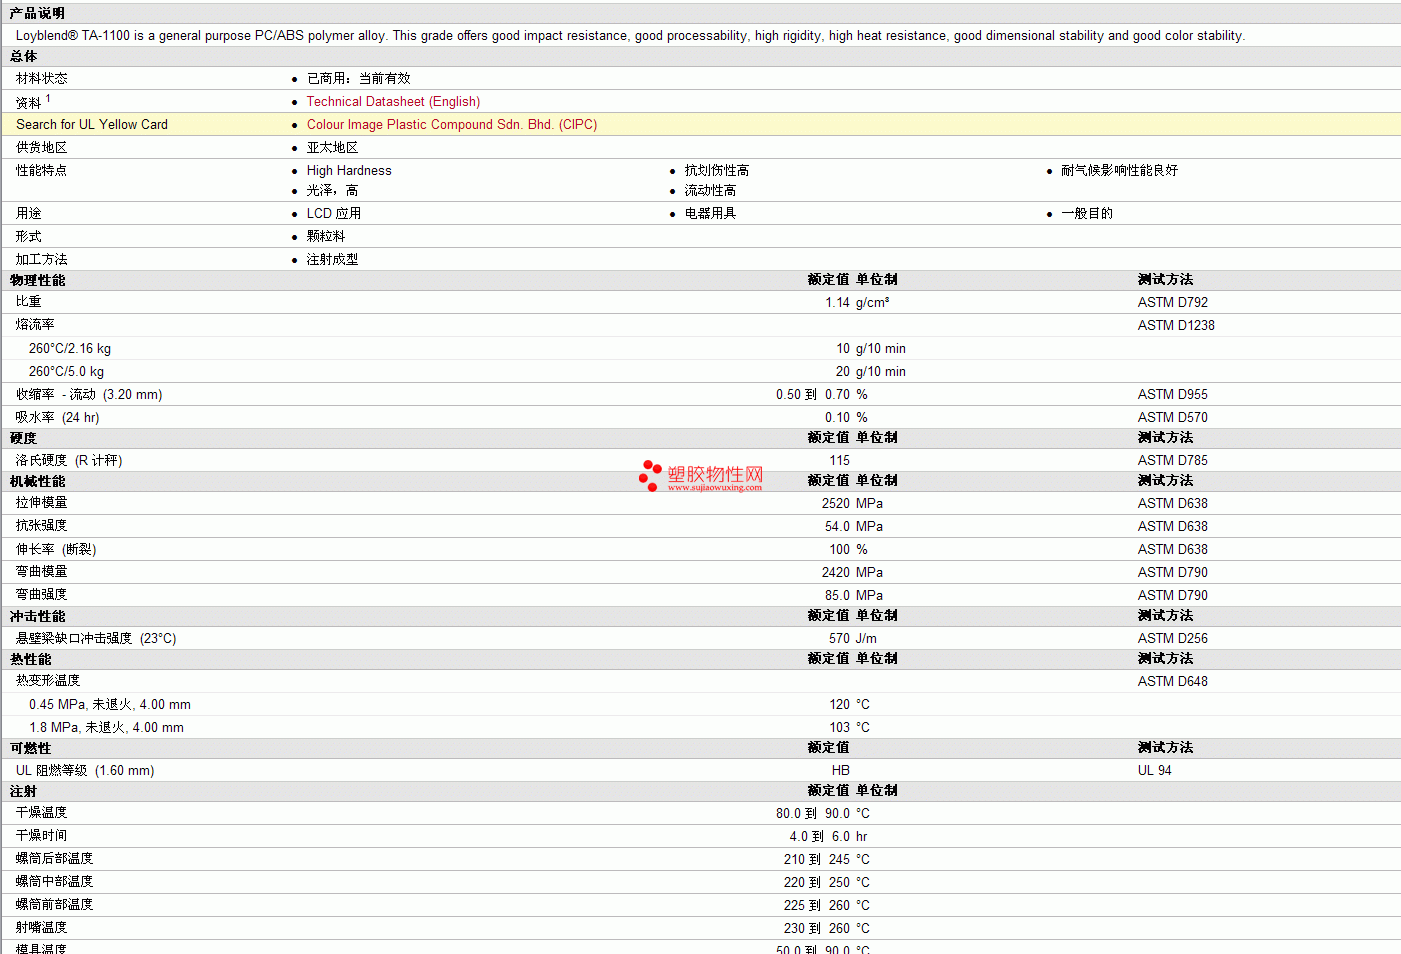1401x954 pixels.
Task: Click the '螺筒前部温度' row label
Action: click(x=54, y=905)
